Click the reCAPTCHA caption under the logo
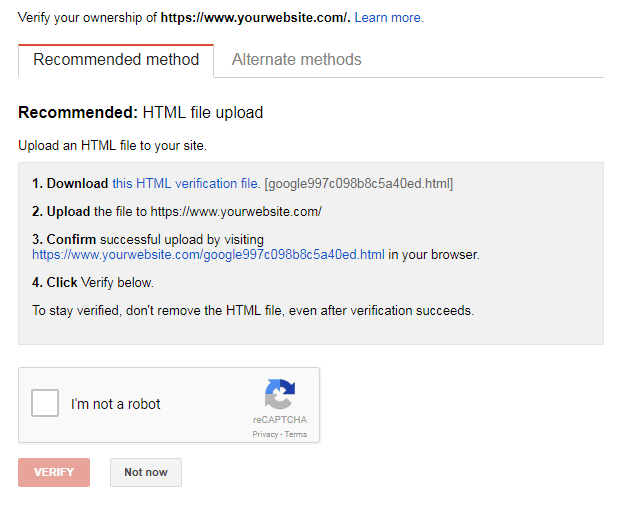 tap(280, 420)
